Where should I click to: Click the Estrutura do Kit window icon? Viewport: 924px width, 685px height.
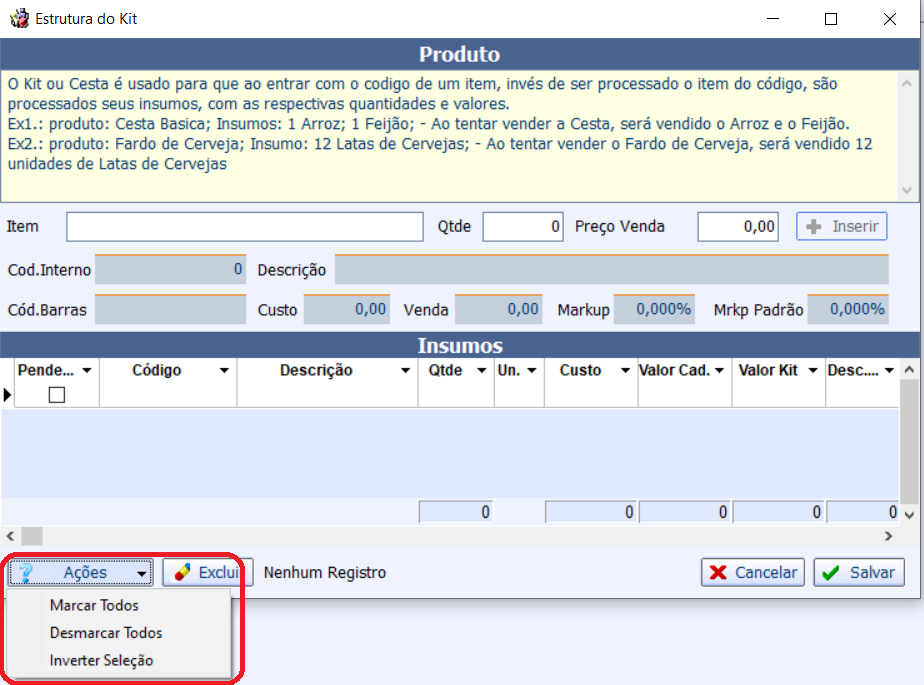(x=17, y=18)
